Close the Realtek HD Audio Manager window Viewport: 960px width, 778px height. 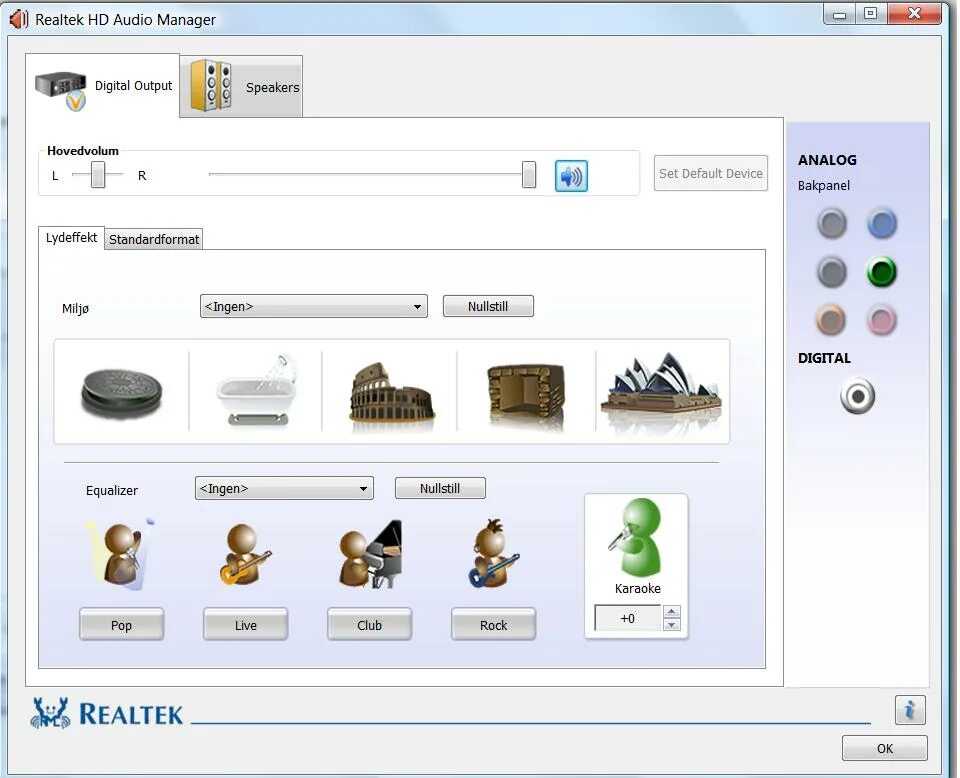pos(914,14)
